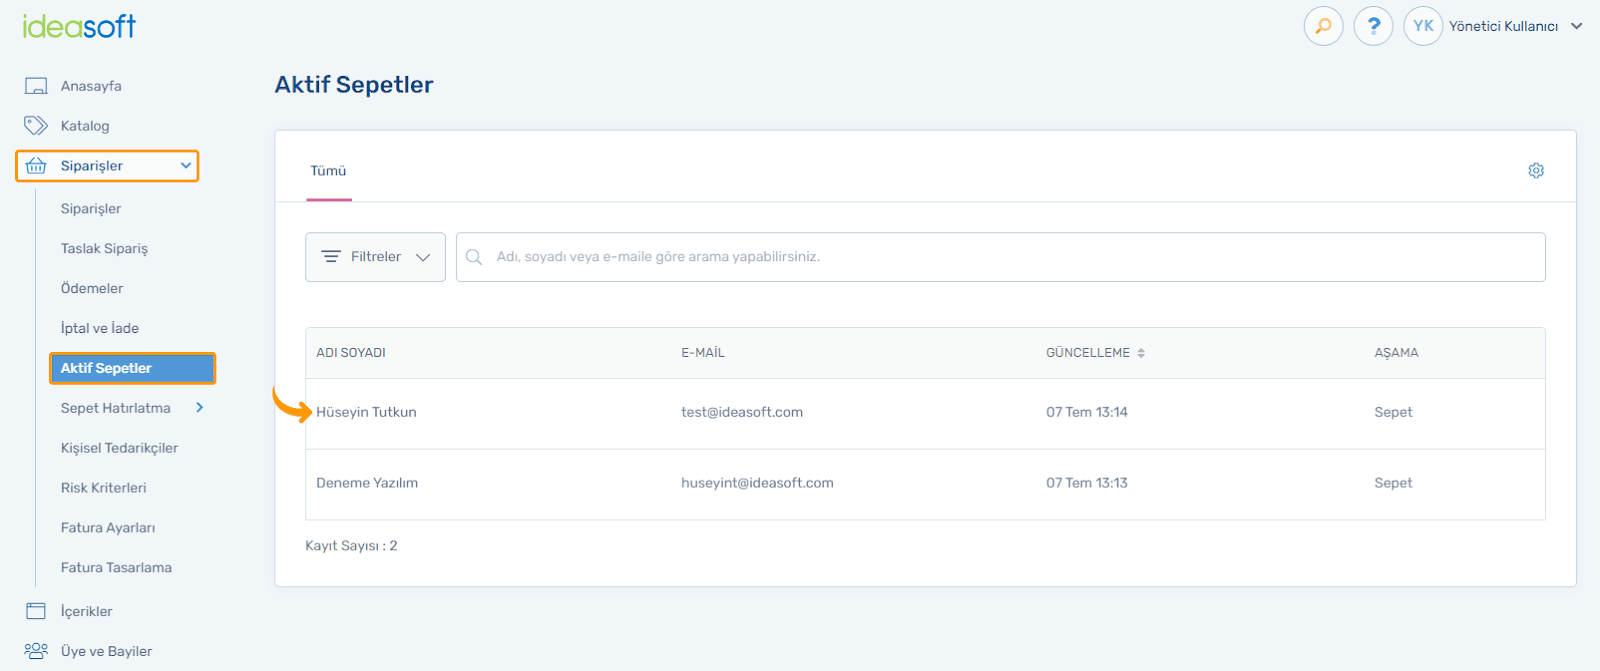
Task: Go to Taslak Sipariş
Action: (104, 249)
